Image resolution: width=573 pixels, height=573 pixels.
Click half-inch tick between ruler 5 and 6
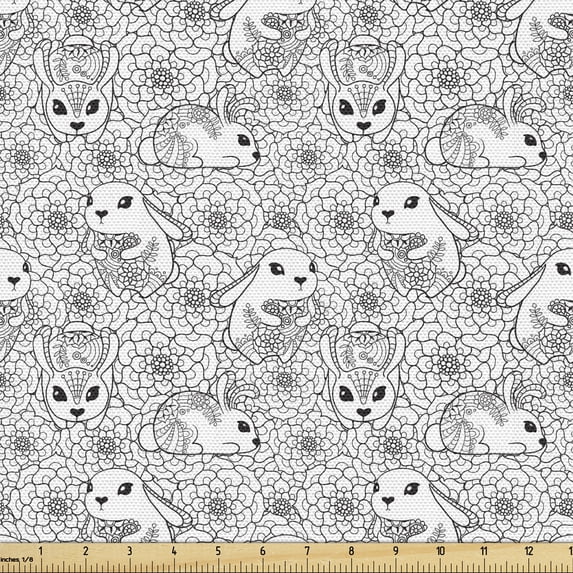click(241, 566)
